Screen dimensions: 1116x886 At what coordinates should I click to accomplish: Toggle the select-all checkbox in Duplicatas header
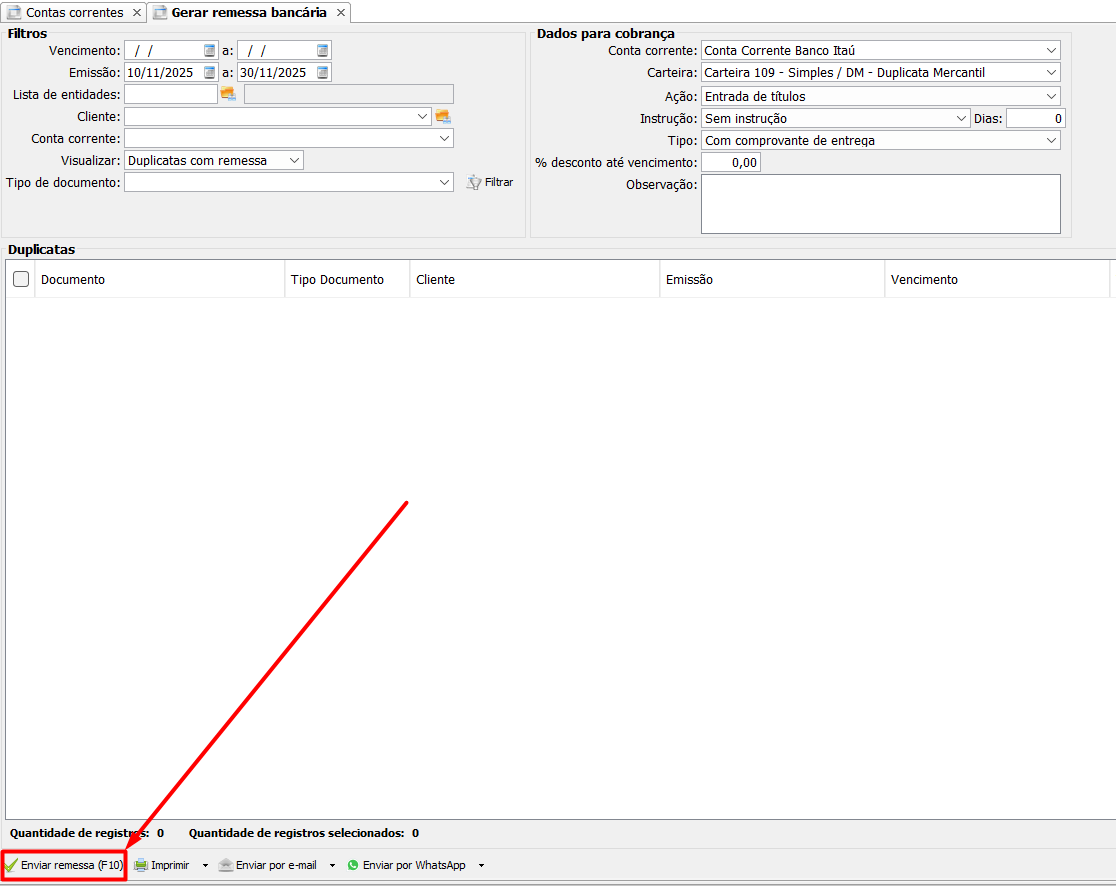tap(21, 280)
